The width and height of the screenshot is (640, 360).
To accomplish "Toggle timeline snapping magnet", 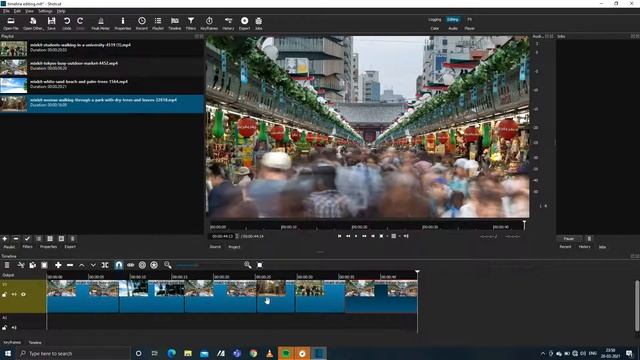I will coord(119,265).
